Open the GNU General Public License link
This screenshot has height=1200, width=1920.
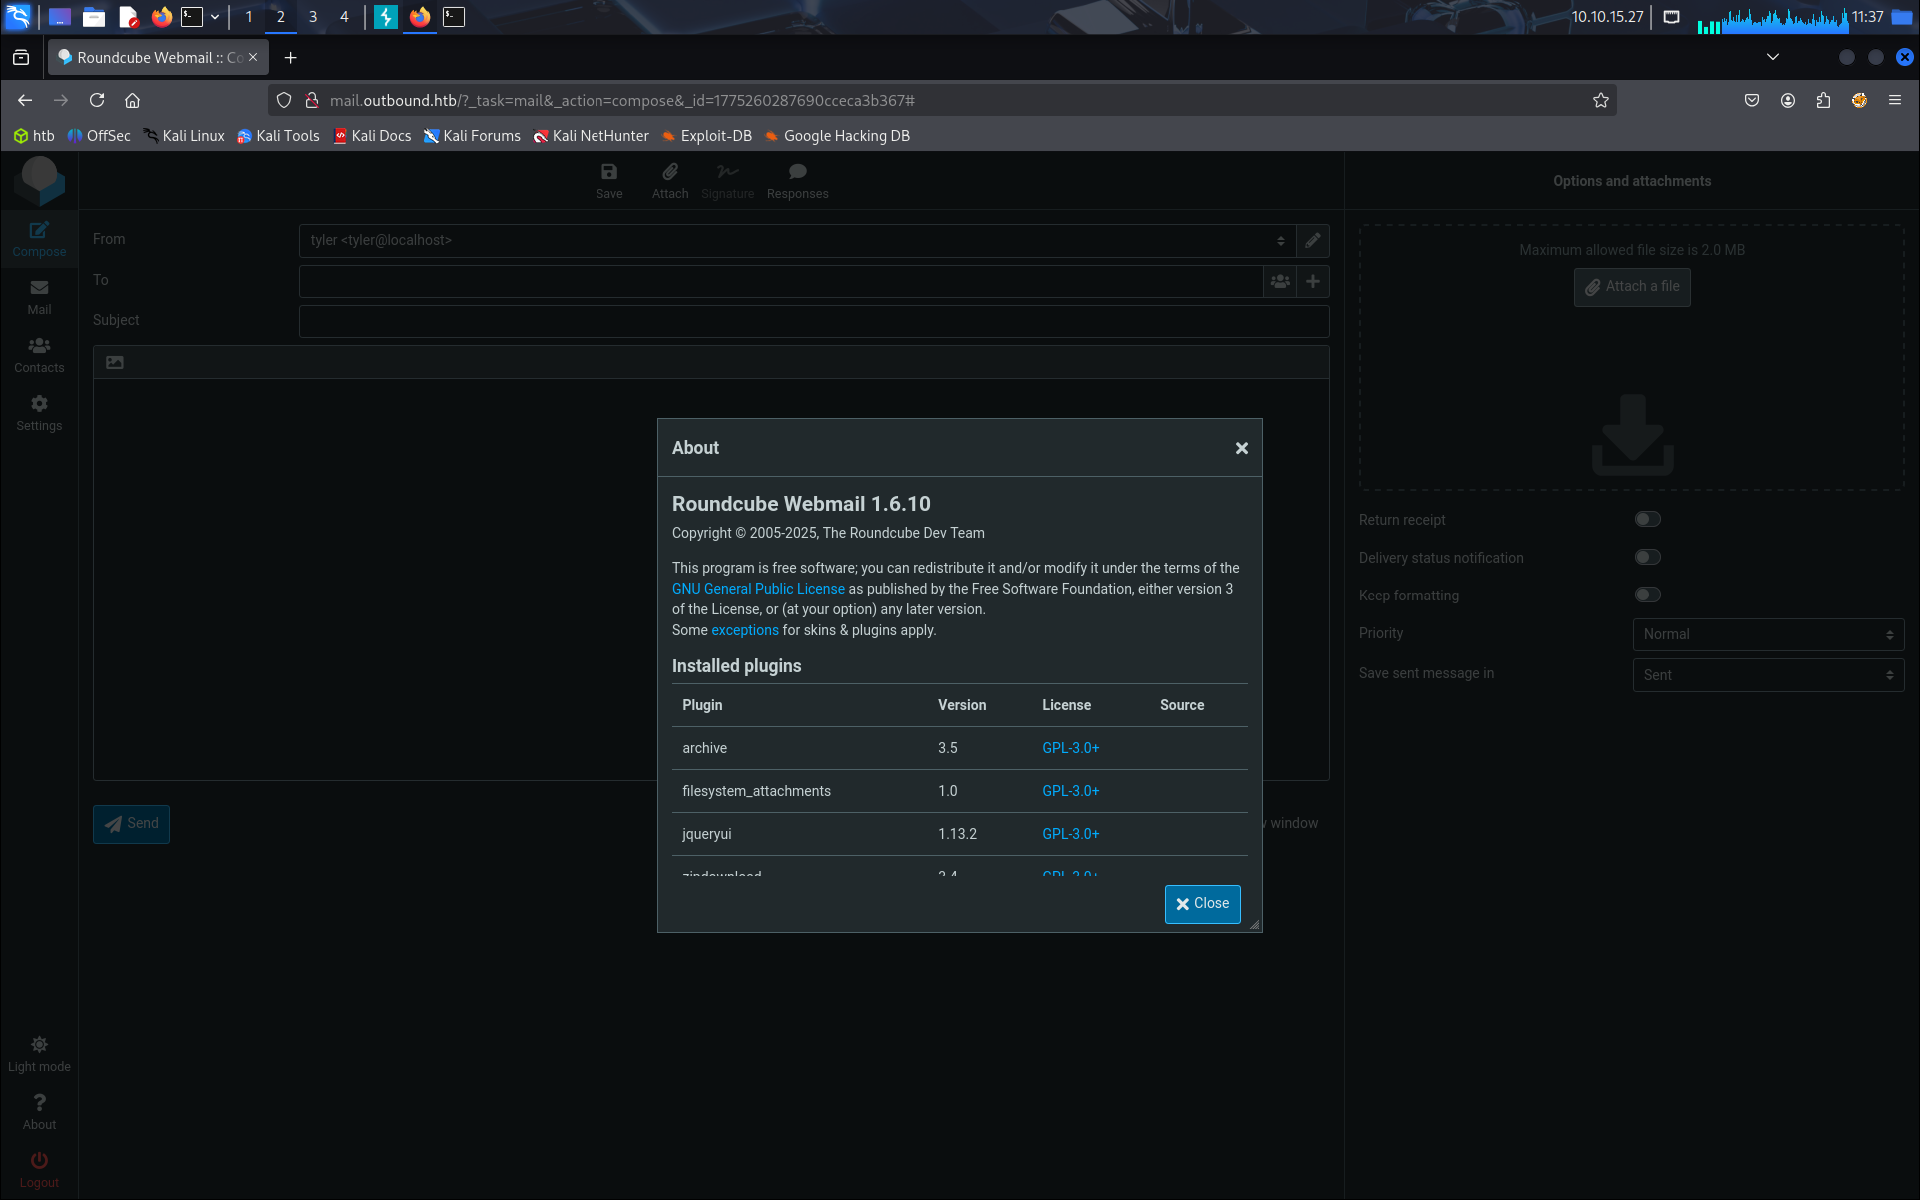click(758, 589)
